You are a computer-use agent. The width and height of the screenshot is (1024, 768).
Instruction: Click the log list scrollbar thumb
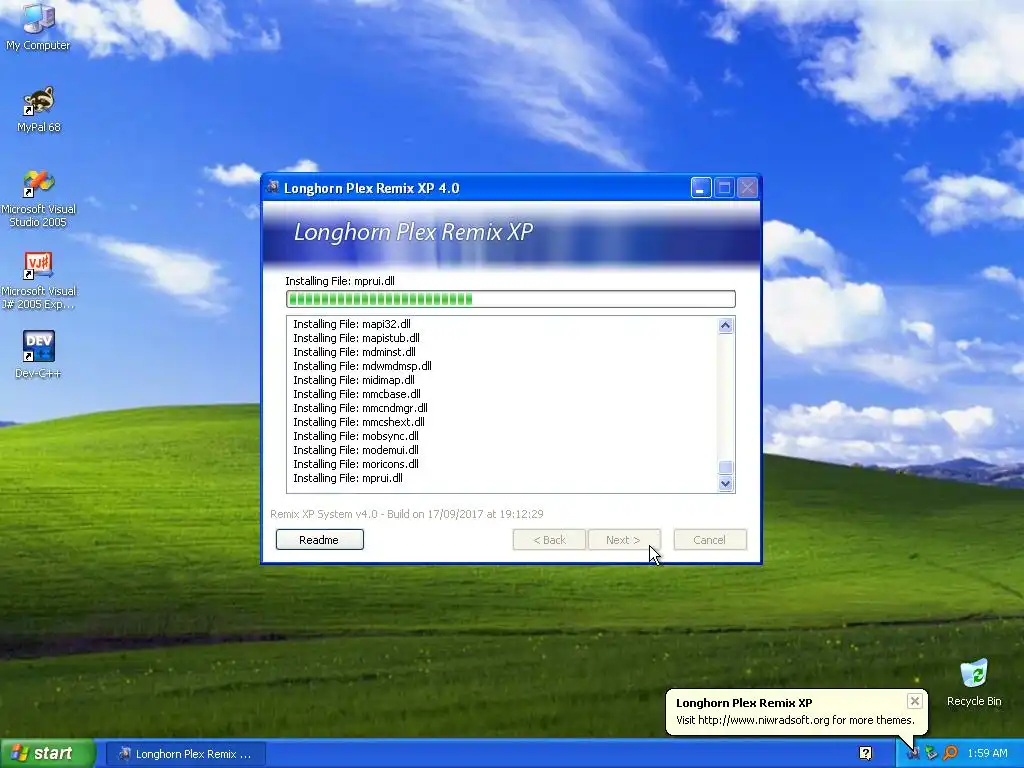tap(726, 468)
